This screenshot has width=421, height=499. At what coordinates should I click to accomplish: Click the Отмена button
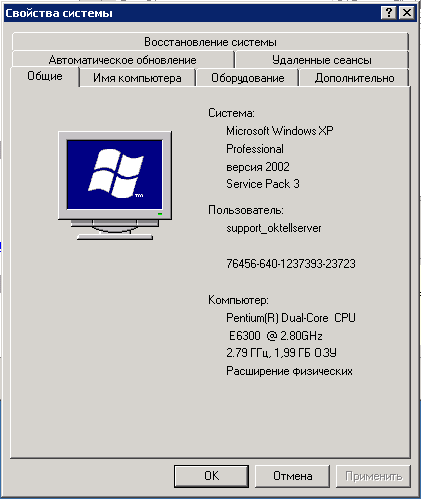[x=292, y=476]
